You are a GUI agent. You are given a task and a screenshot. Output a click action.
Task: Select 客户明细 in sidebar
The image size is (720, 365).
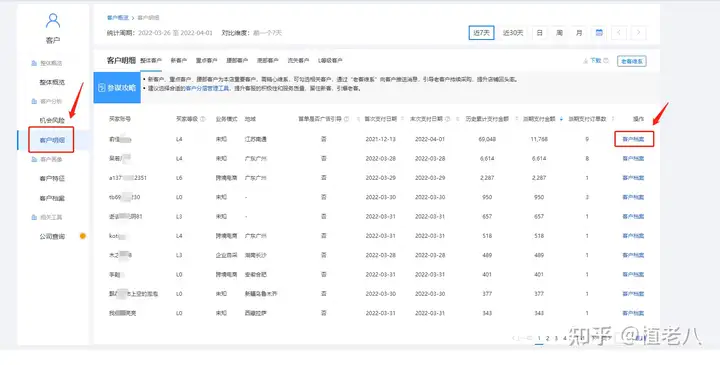pyautogui.click(x=52, y=140)
